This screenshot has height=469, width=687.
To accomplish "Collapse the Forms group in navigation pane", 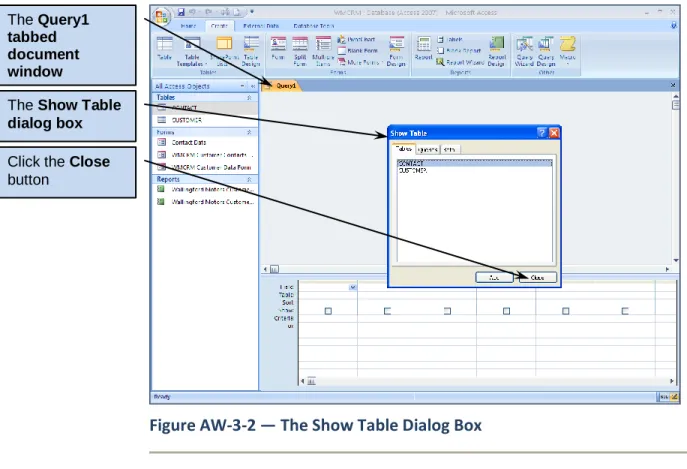I will [249, 132].
